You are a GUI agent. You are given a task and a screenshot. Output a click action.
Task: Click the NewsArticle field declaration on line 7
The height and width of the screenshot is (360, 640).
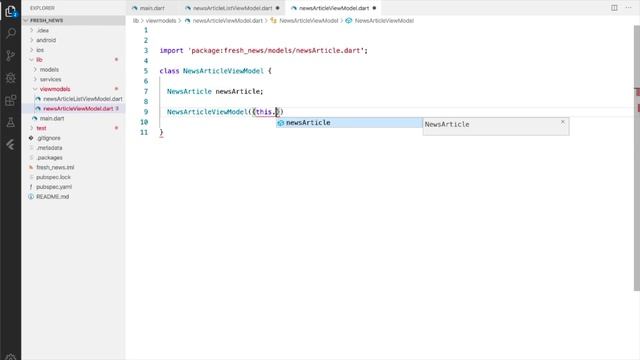click(215, 91)
